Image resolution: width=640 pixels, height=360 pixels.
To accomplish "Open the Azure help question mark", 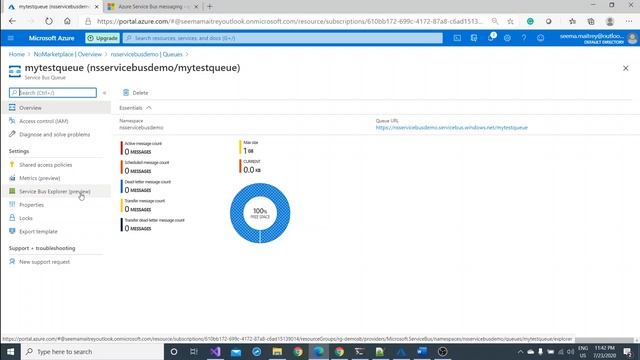I will point(524,38).
